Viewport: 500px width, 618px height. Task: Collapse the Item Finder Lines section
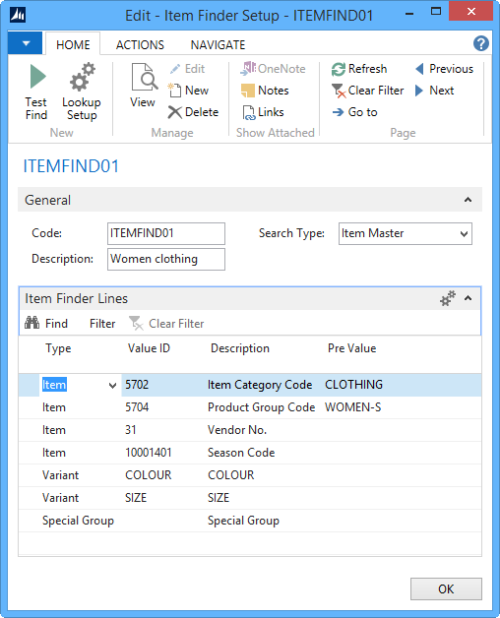click(468, 298)
